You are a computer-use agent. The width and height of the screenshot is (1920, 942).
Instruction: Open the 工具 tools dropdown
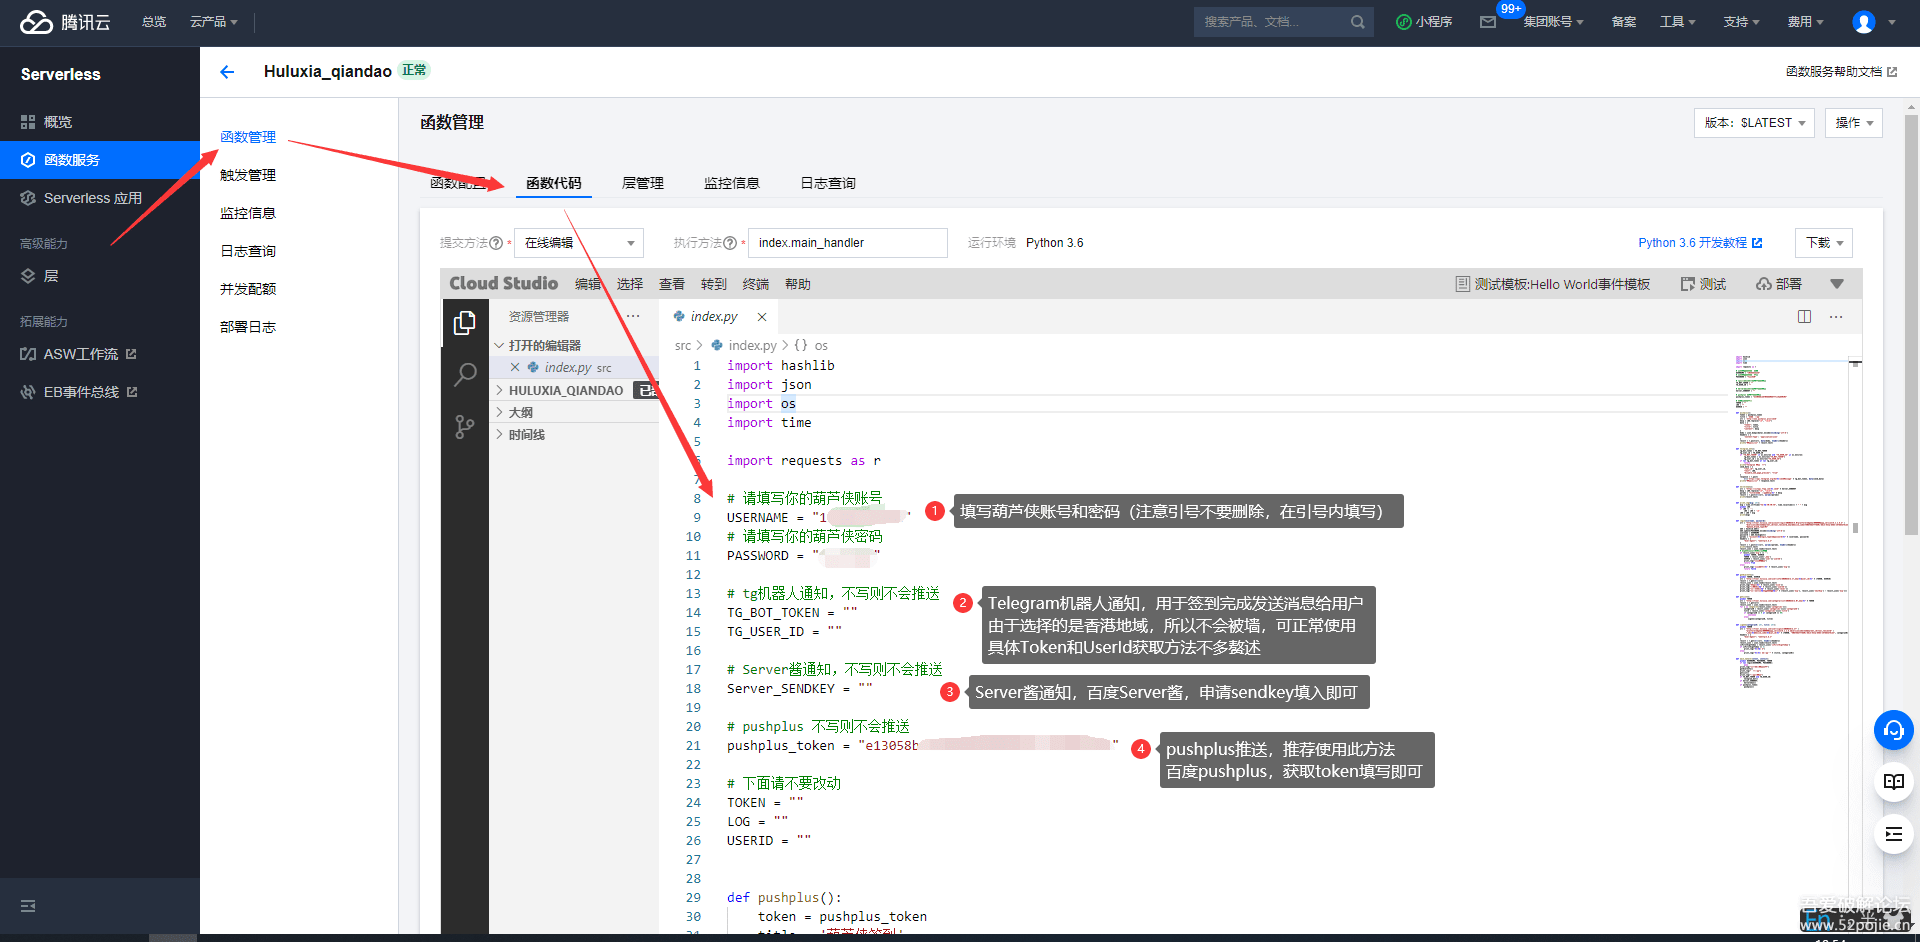(1678, 22)
